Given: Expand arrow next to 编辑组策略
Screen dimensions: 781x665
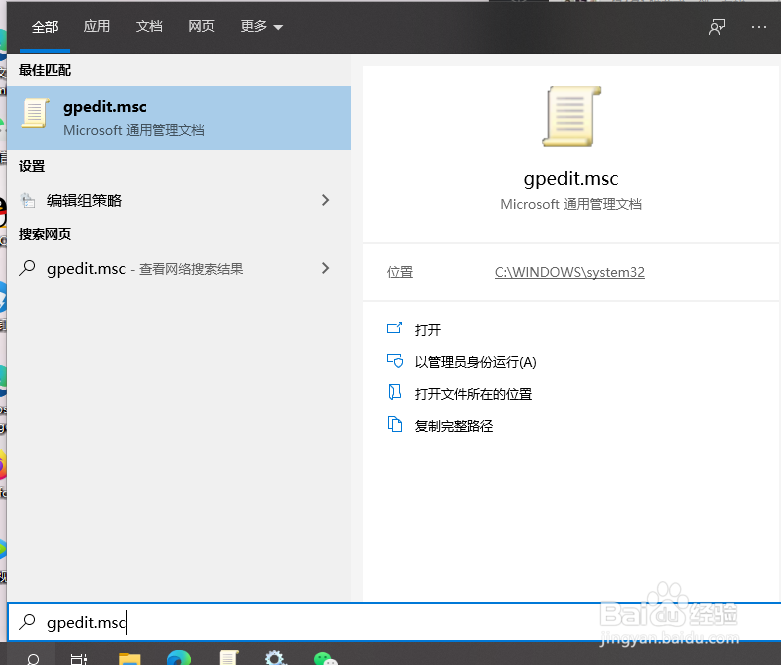Looking at the screenshot, I should 325,200.
